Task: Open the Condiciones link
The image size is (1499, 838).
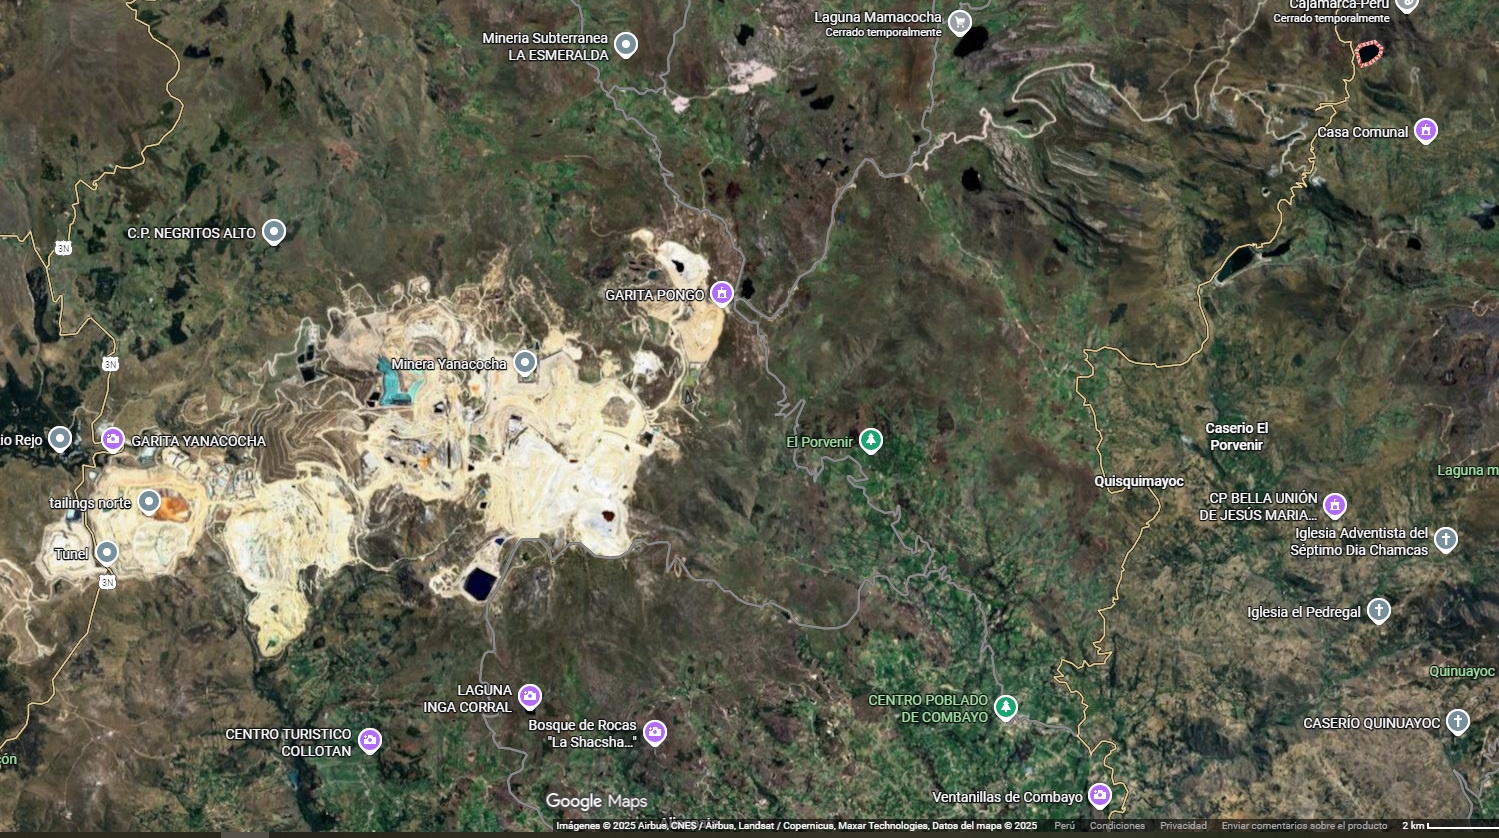Action: 1117,826
